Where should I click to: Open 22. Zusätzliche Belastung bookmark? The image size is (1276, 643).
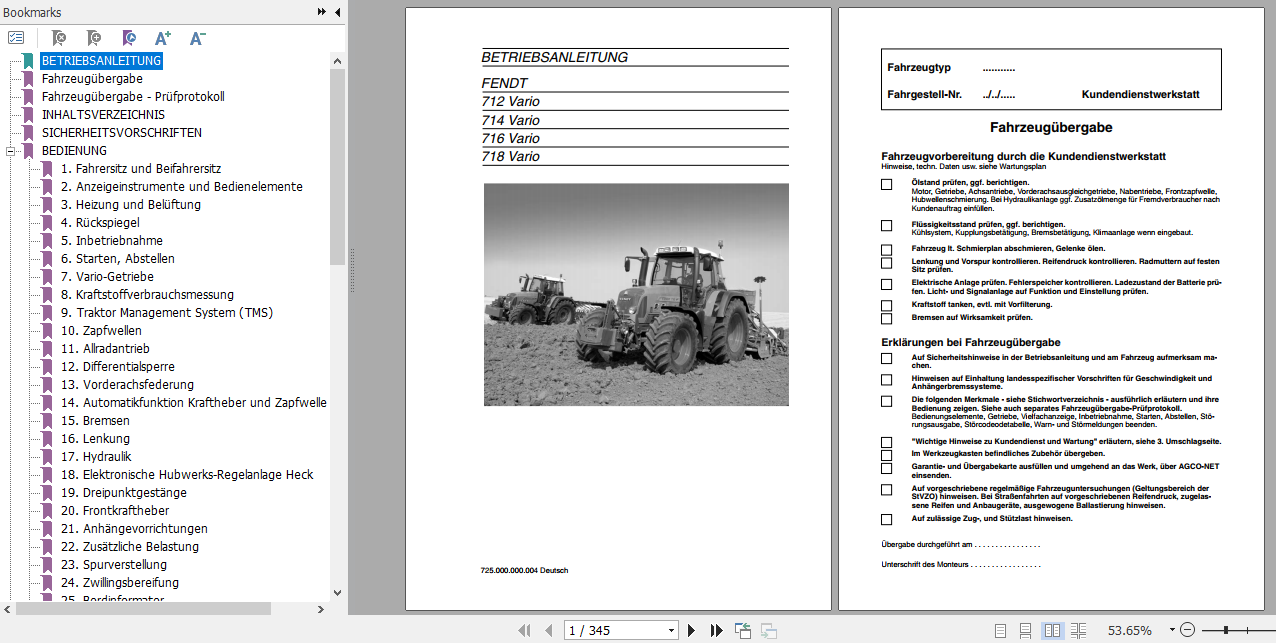coord(130,547)
